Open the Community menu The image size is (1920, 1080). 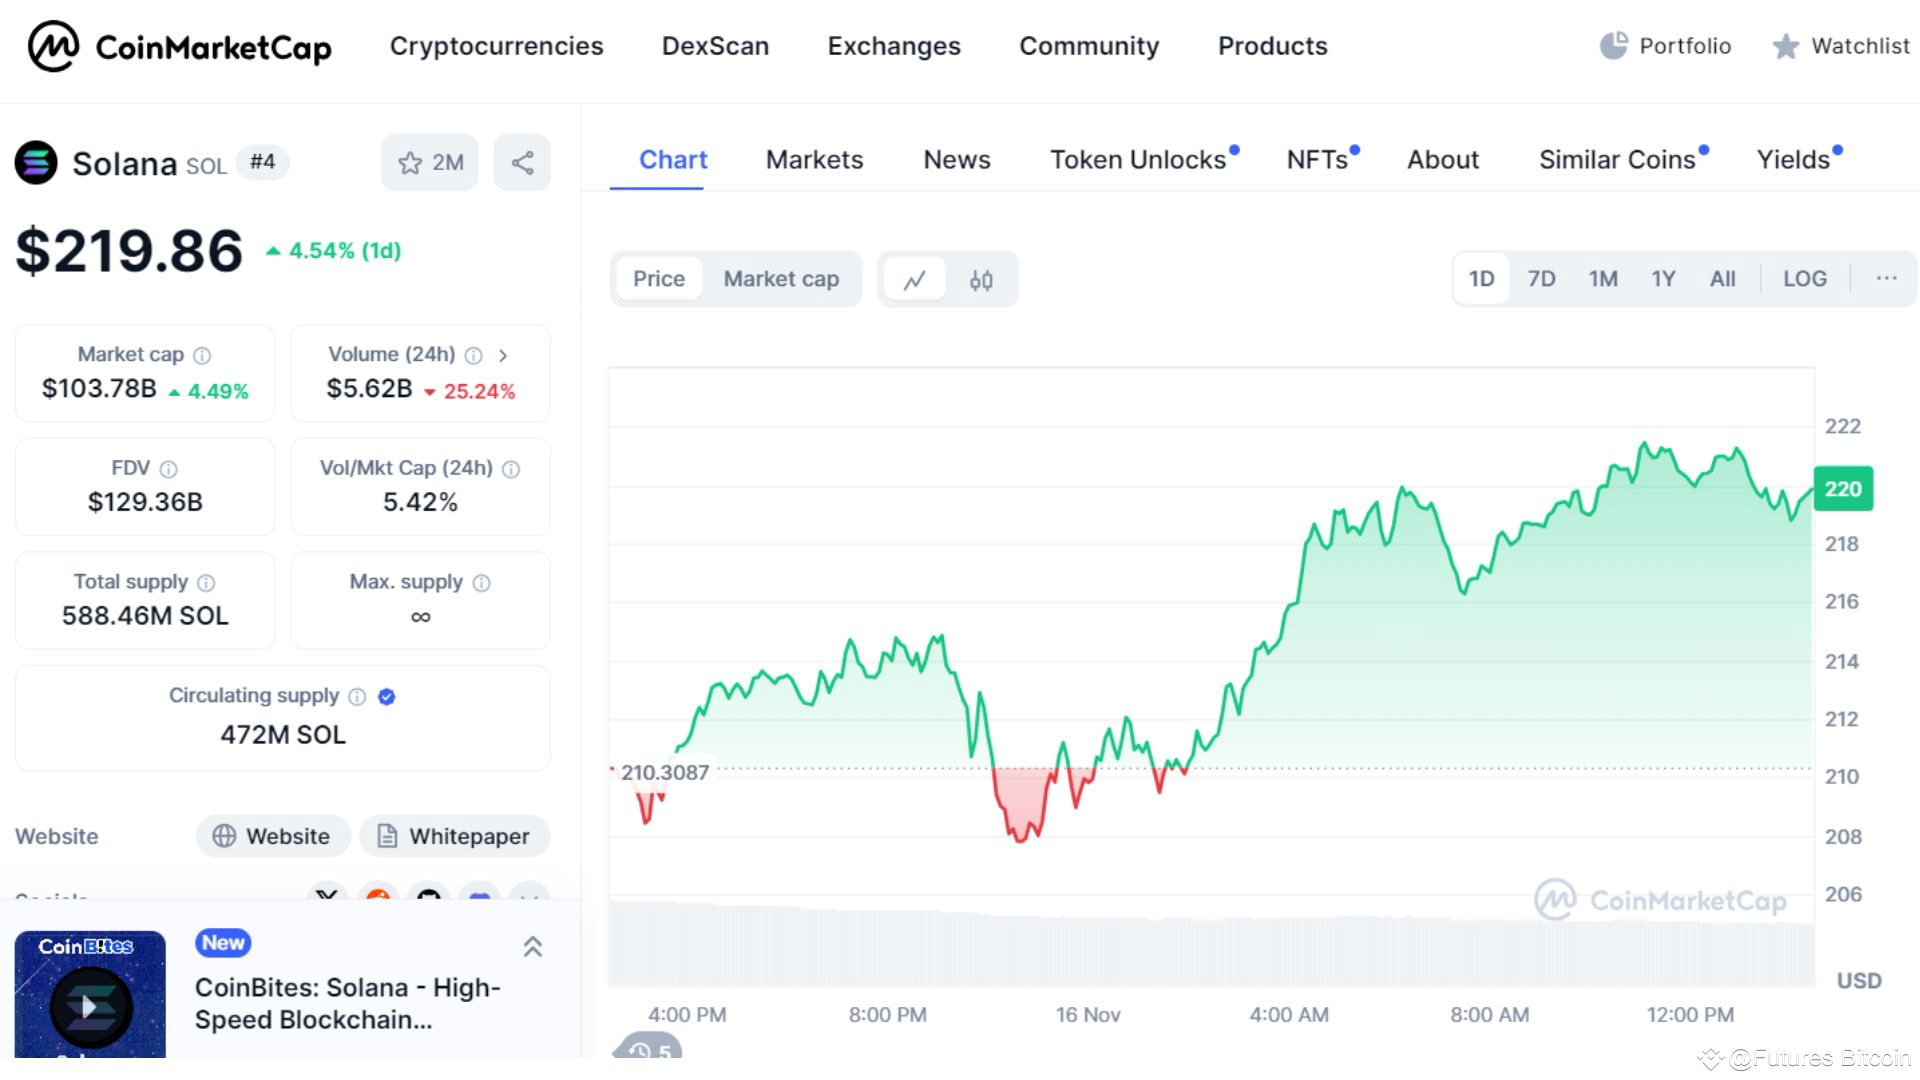pos(1089,46)
